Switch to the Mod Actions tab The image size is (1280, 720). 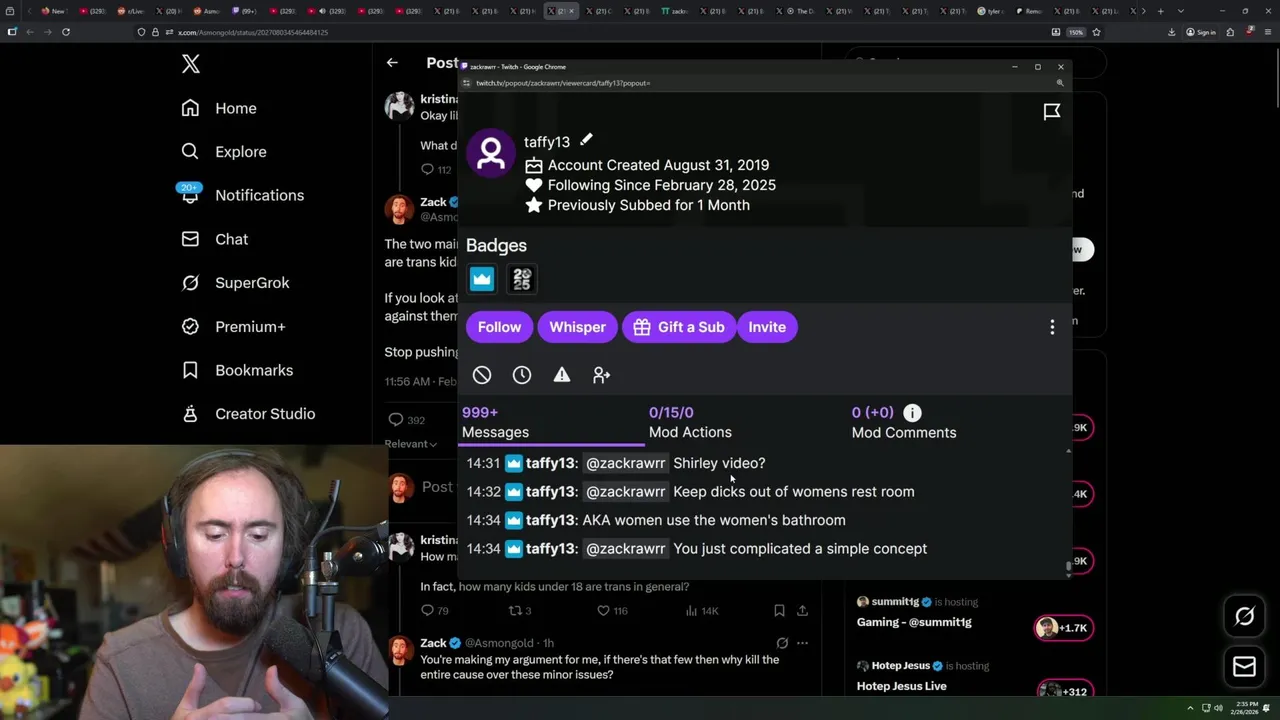click(690, 422)
